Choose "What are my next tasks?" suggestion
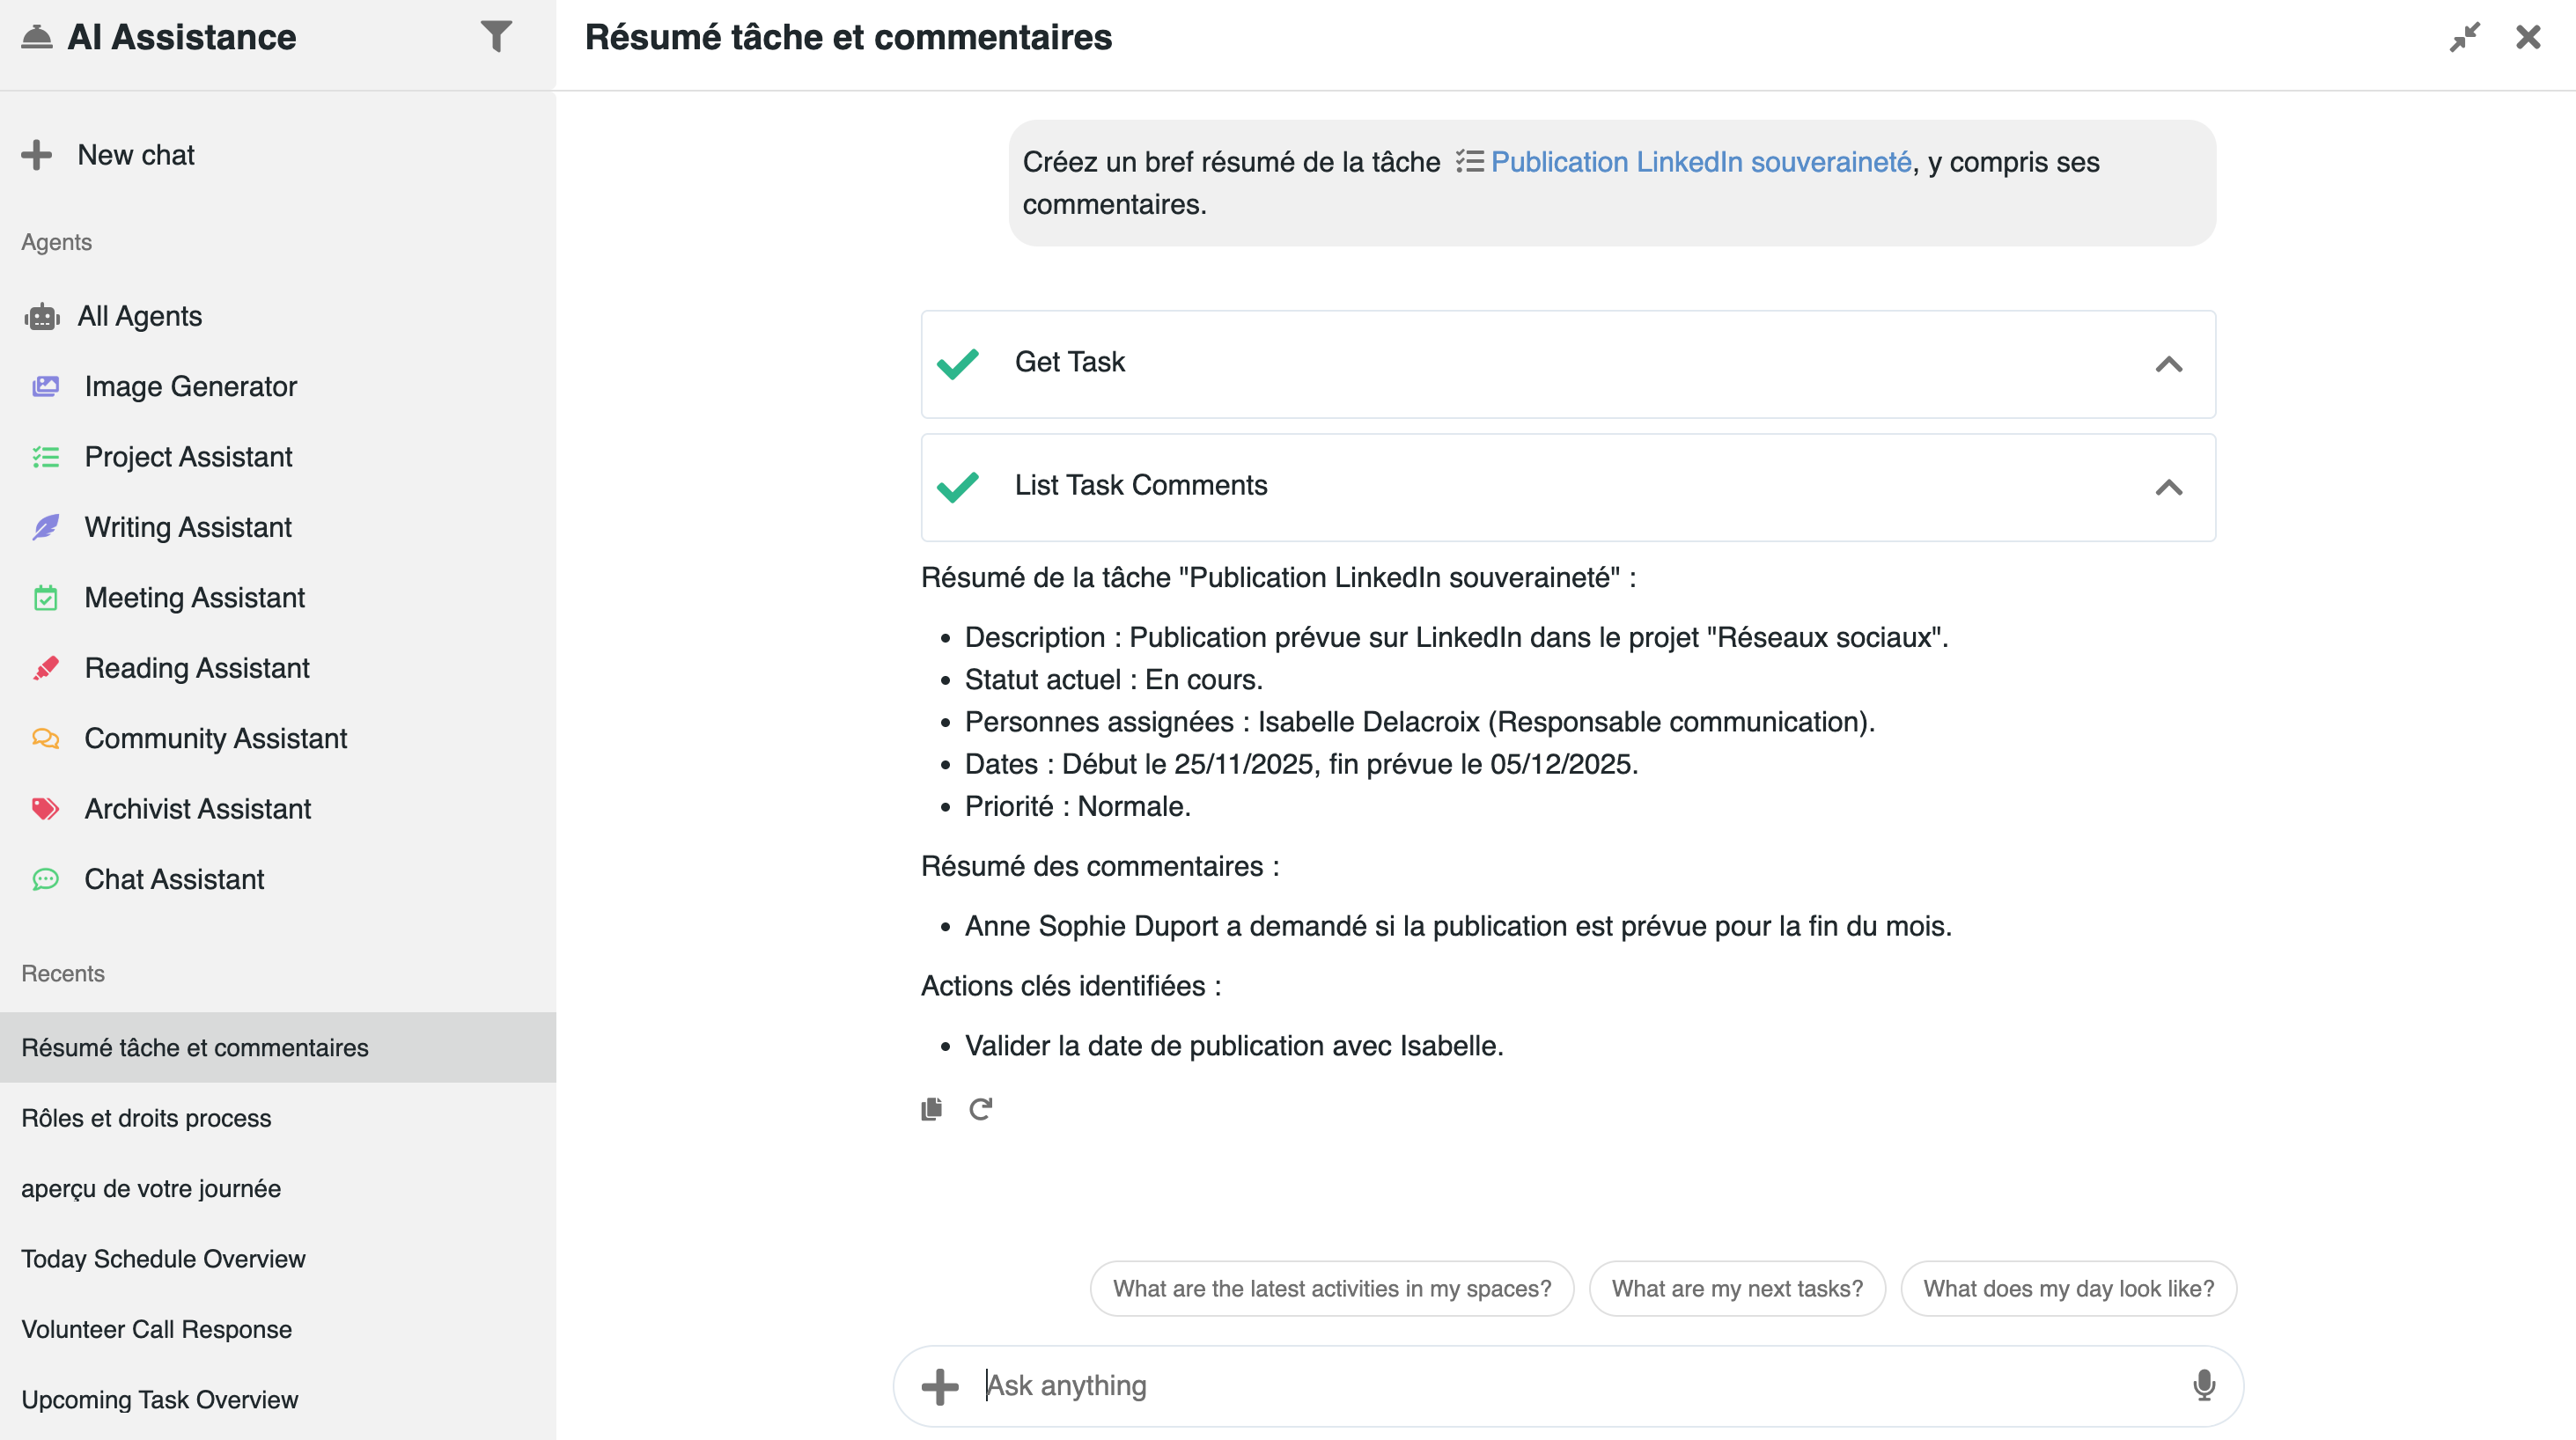The image size is (2576, 1440). click(x=1737, y=1288)
